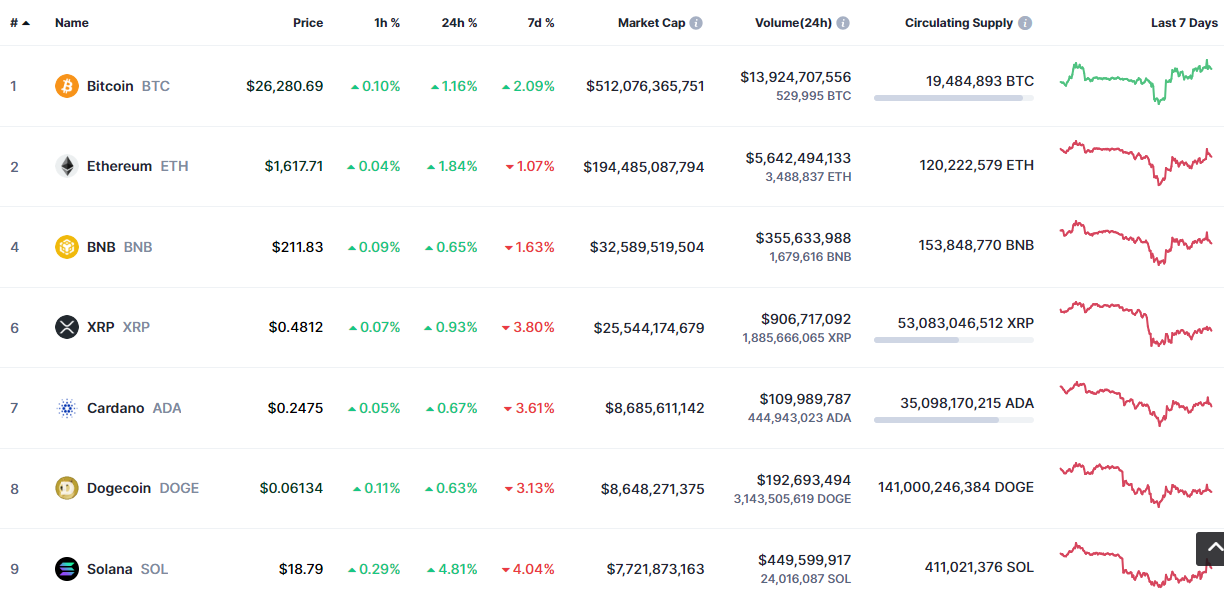Click BNB price $211.83

pyautogui.click(x=298, y=247)
